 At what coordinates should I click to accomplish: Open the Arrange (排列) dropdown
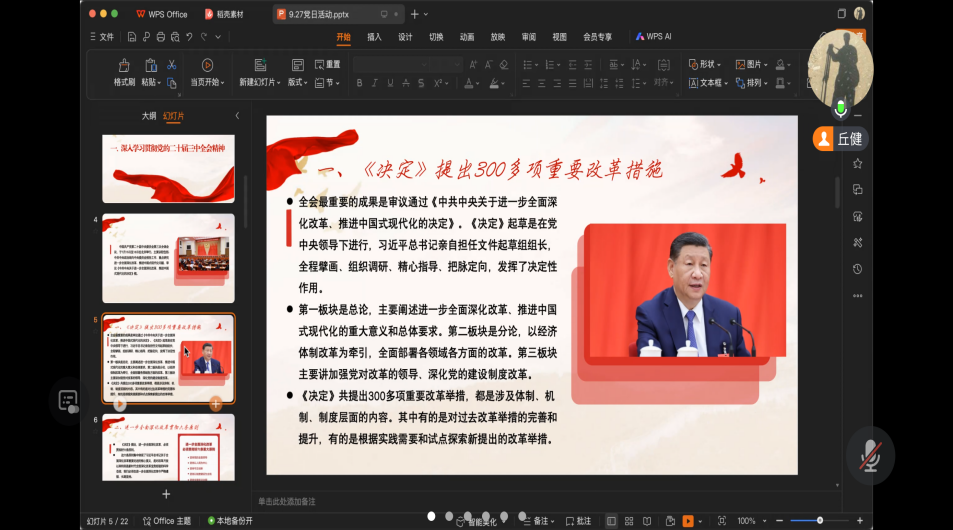click(756, 83)
